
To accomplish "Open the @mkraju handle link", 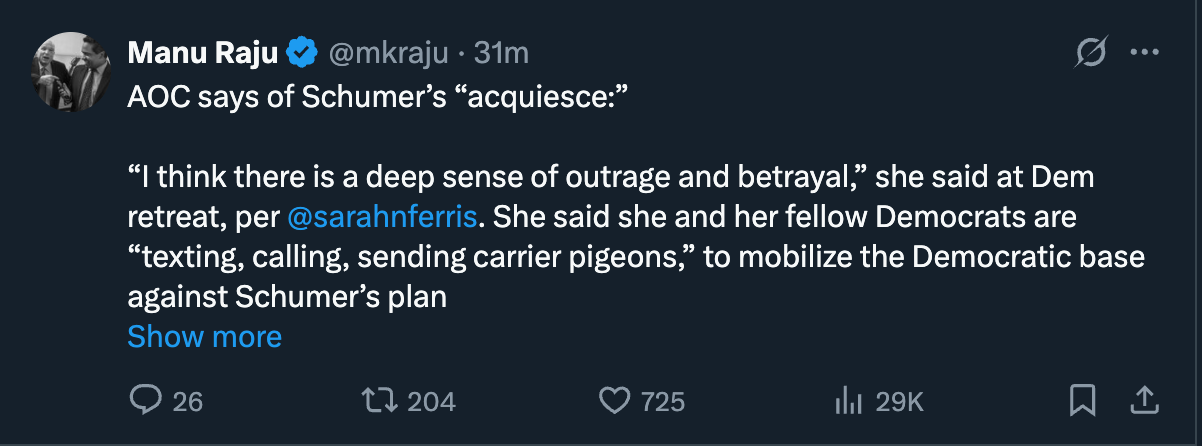I will (x=386, y=53).
